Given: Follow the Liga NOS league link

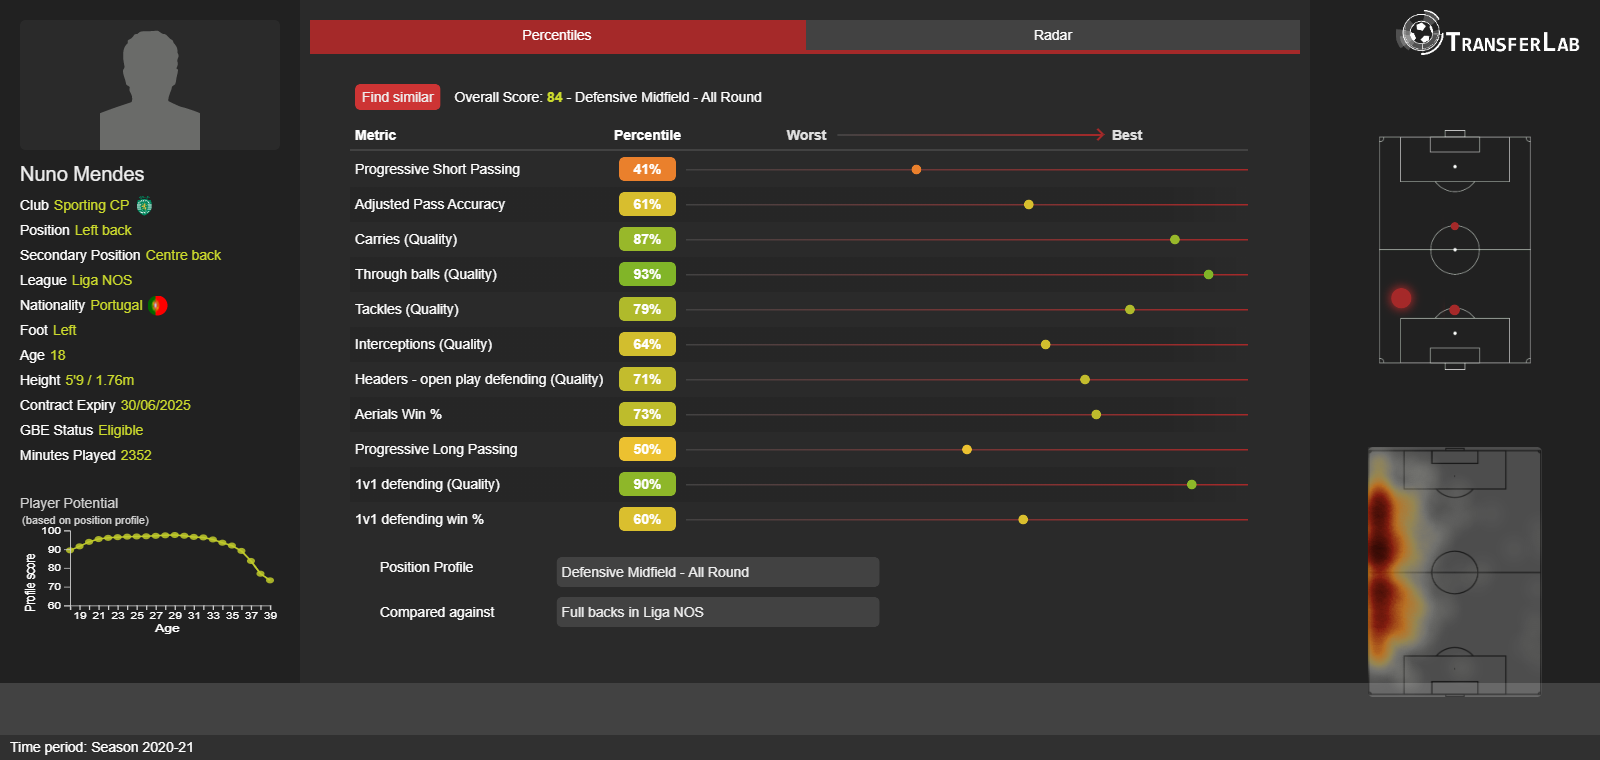Looking at the screenshot, I should (102, 280).
